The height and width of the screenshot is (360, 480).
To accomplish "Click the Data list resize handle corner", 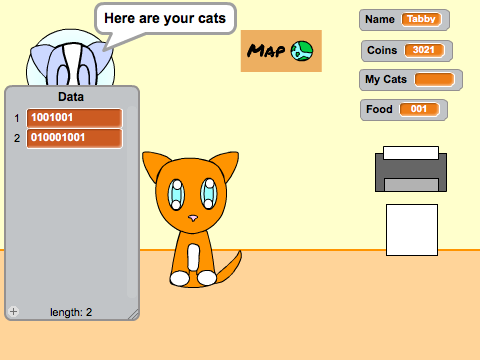I will click(134, 314).
